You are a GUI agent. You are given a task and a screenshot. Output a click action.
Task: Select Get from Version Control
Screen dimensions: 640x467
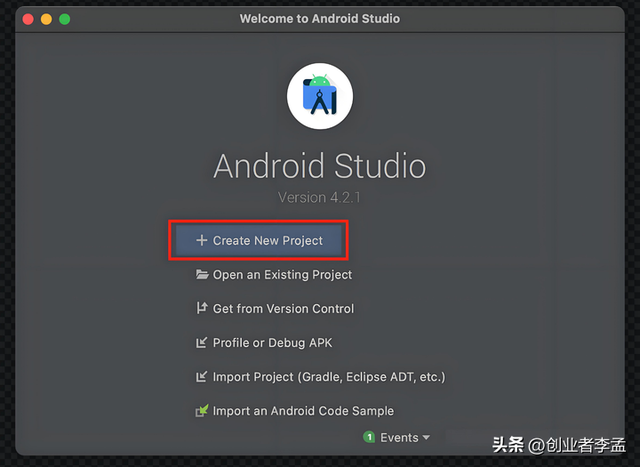(284, 309)
